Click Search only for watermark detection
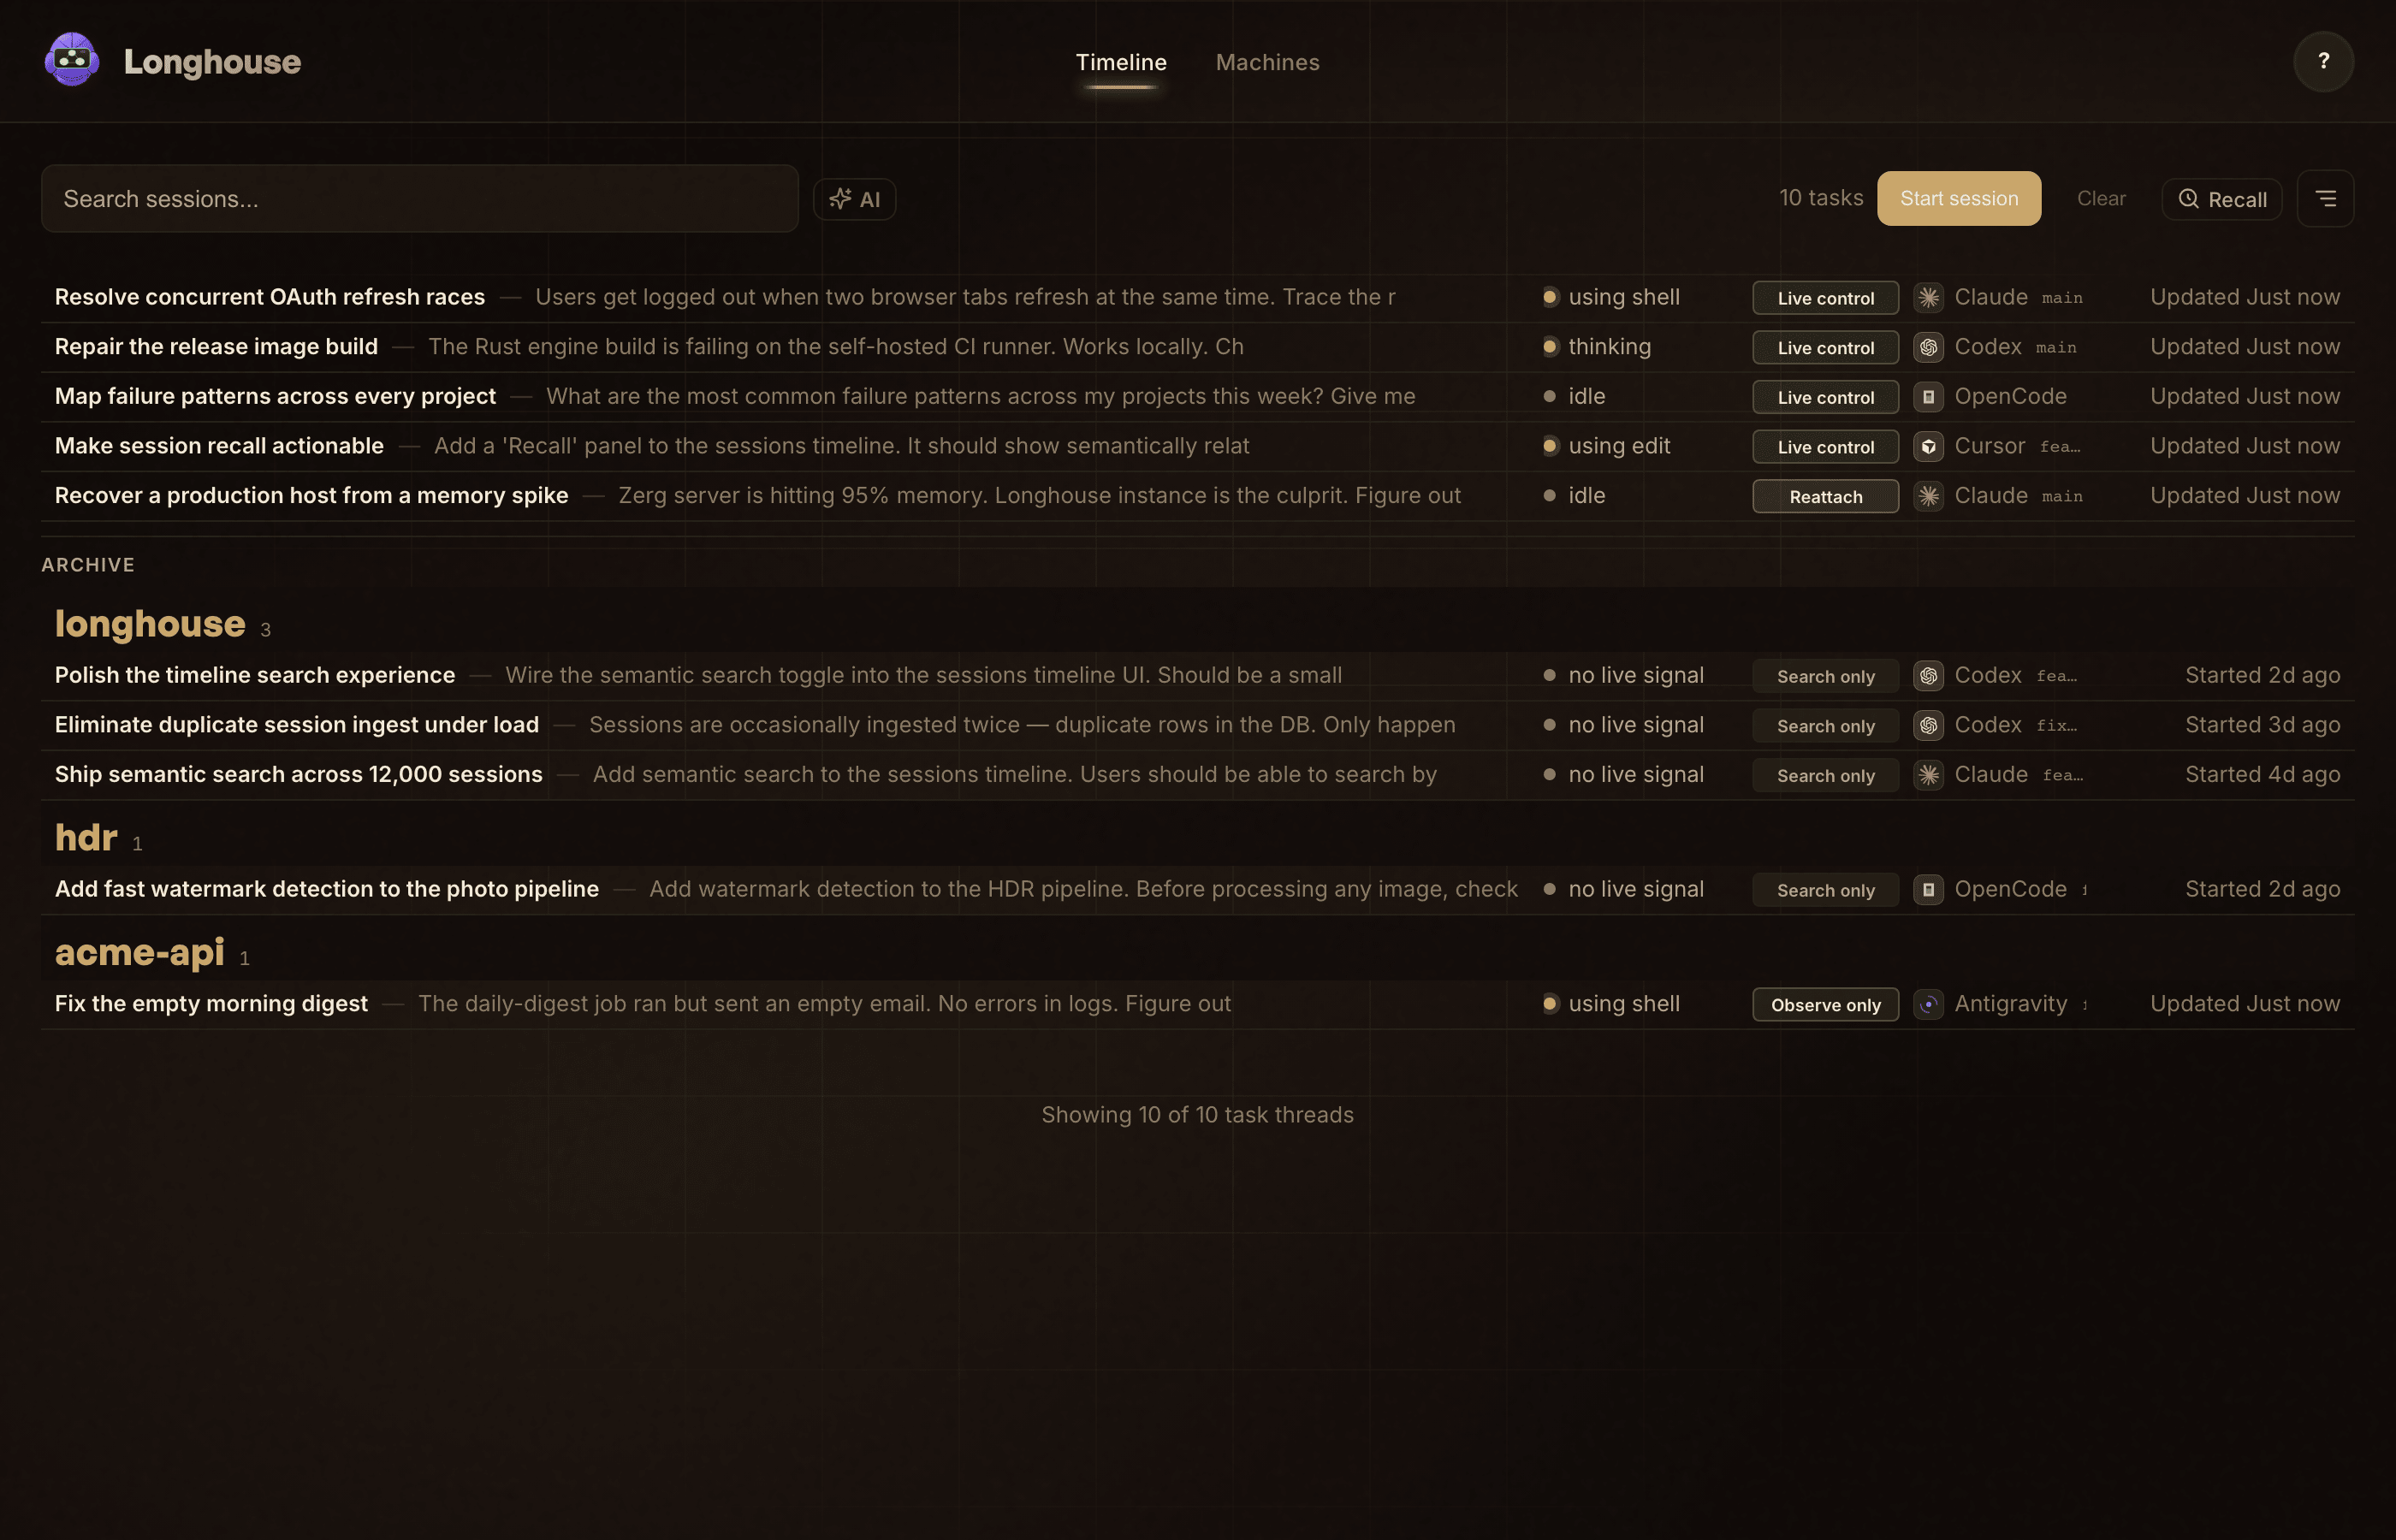This screenshot has width=2396, height=1540. 1825,890
